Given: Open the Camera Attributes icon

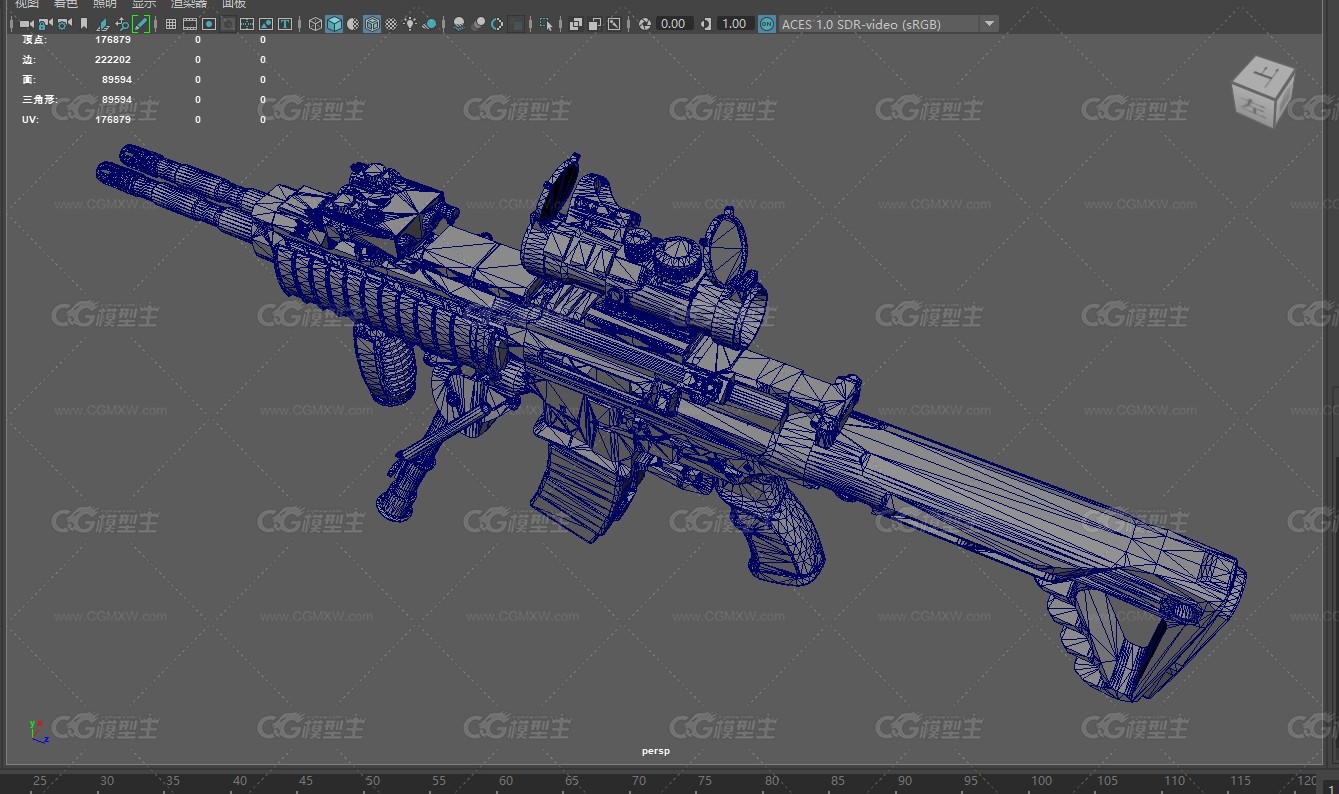Looking at the screenshot, I should pyautogui.click(x=64, y=24).
